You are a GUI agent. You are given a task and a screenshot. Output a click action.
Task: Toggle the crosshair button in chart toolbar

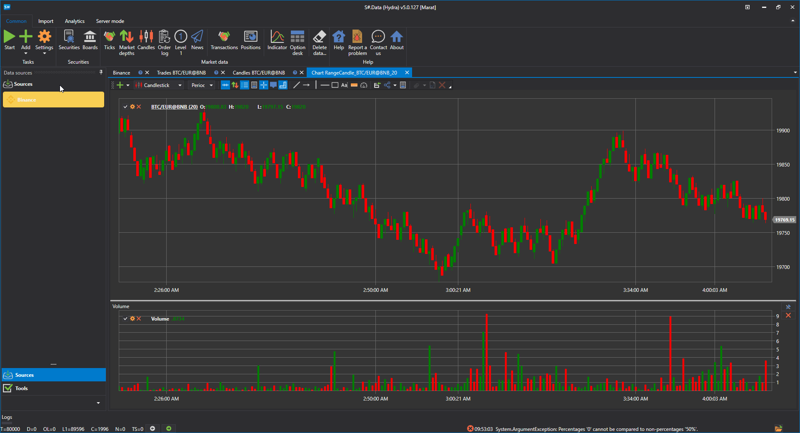point(264,85)
